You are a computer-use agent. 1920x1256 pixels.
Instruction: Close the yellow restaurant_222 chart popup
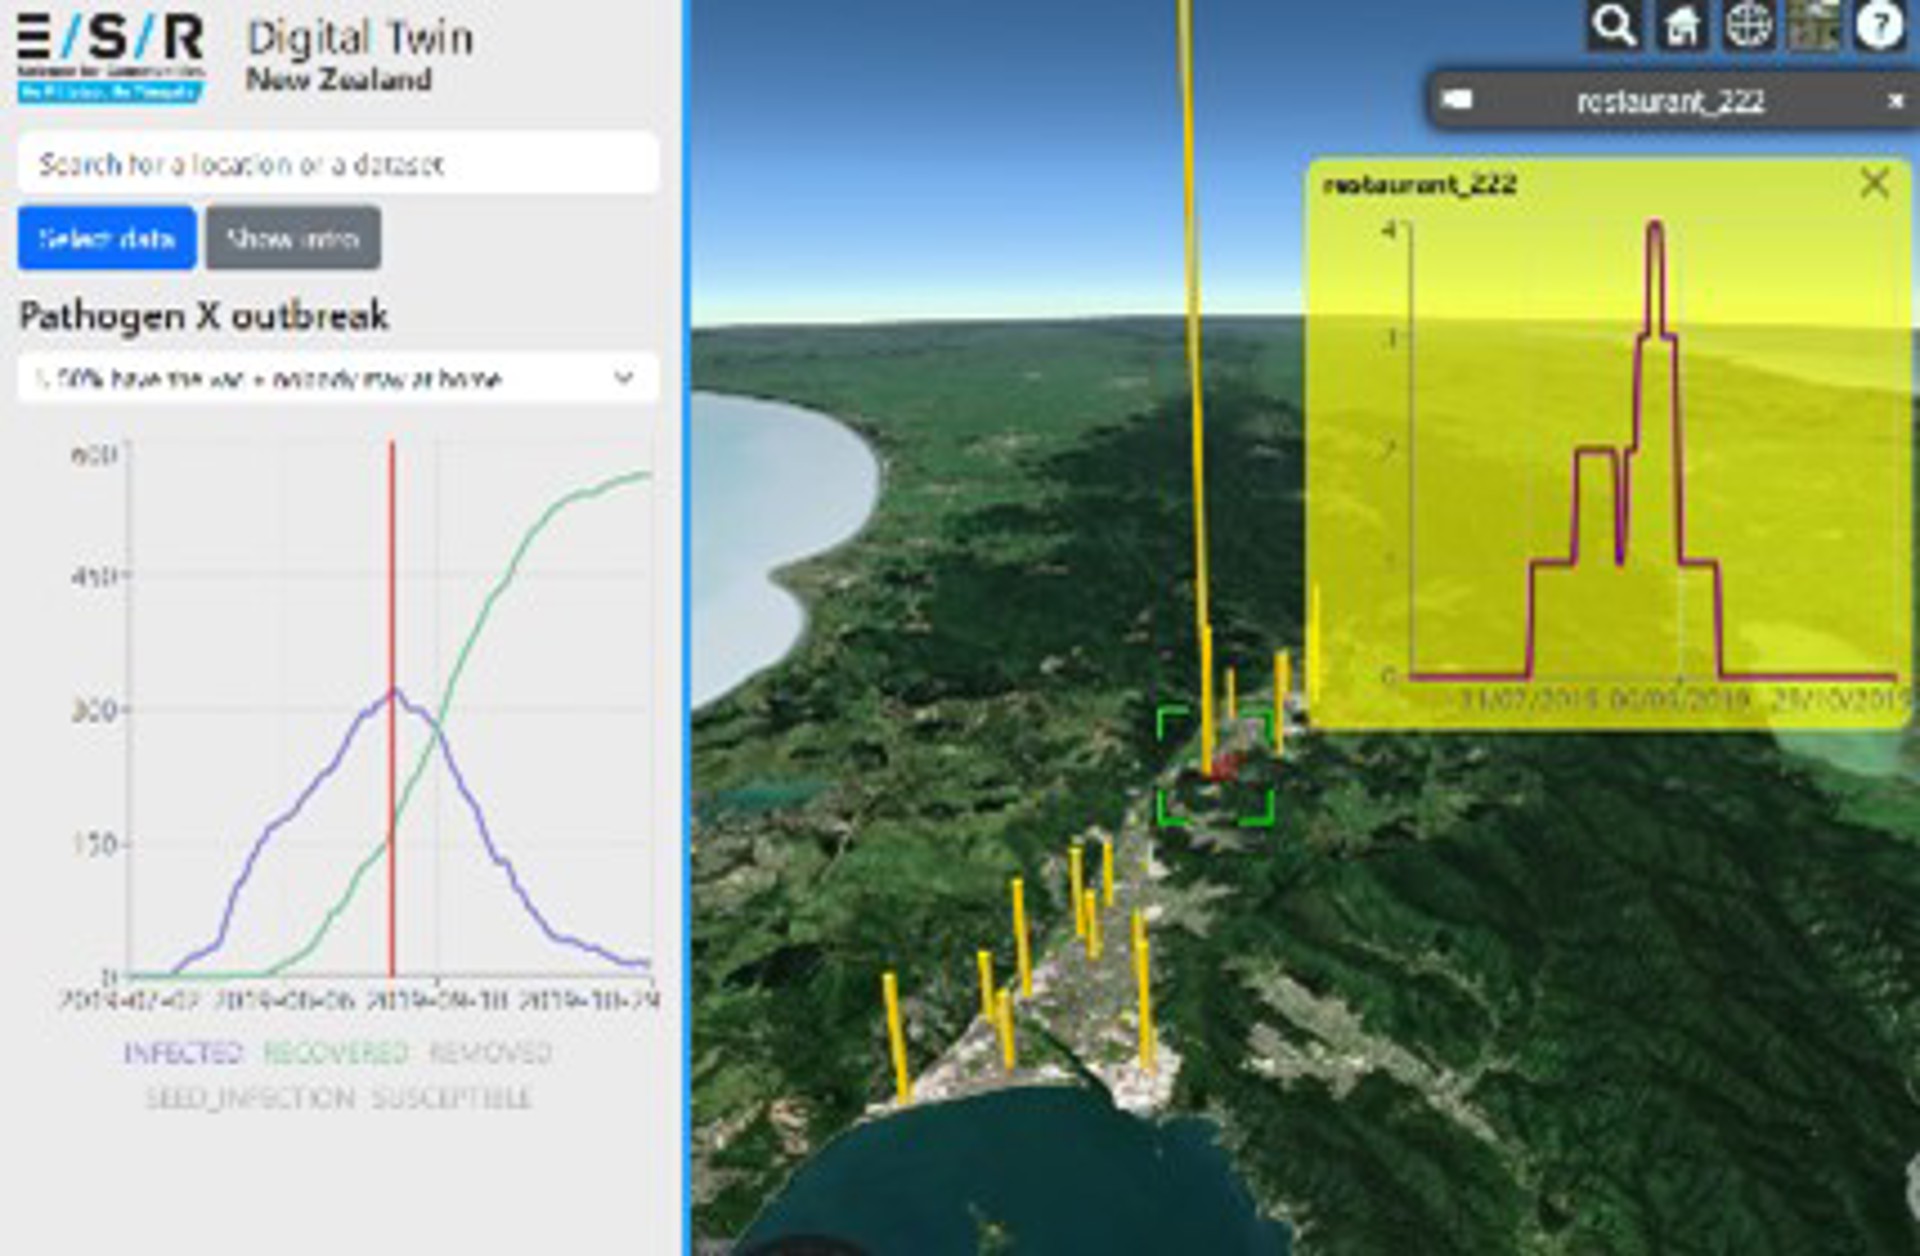(1874, 183)
